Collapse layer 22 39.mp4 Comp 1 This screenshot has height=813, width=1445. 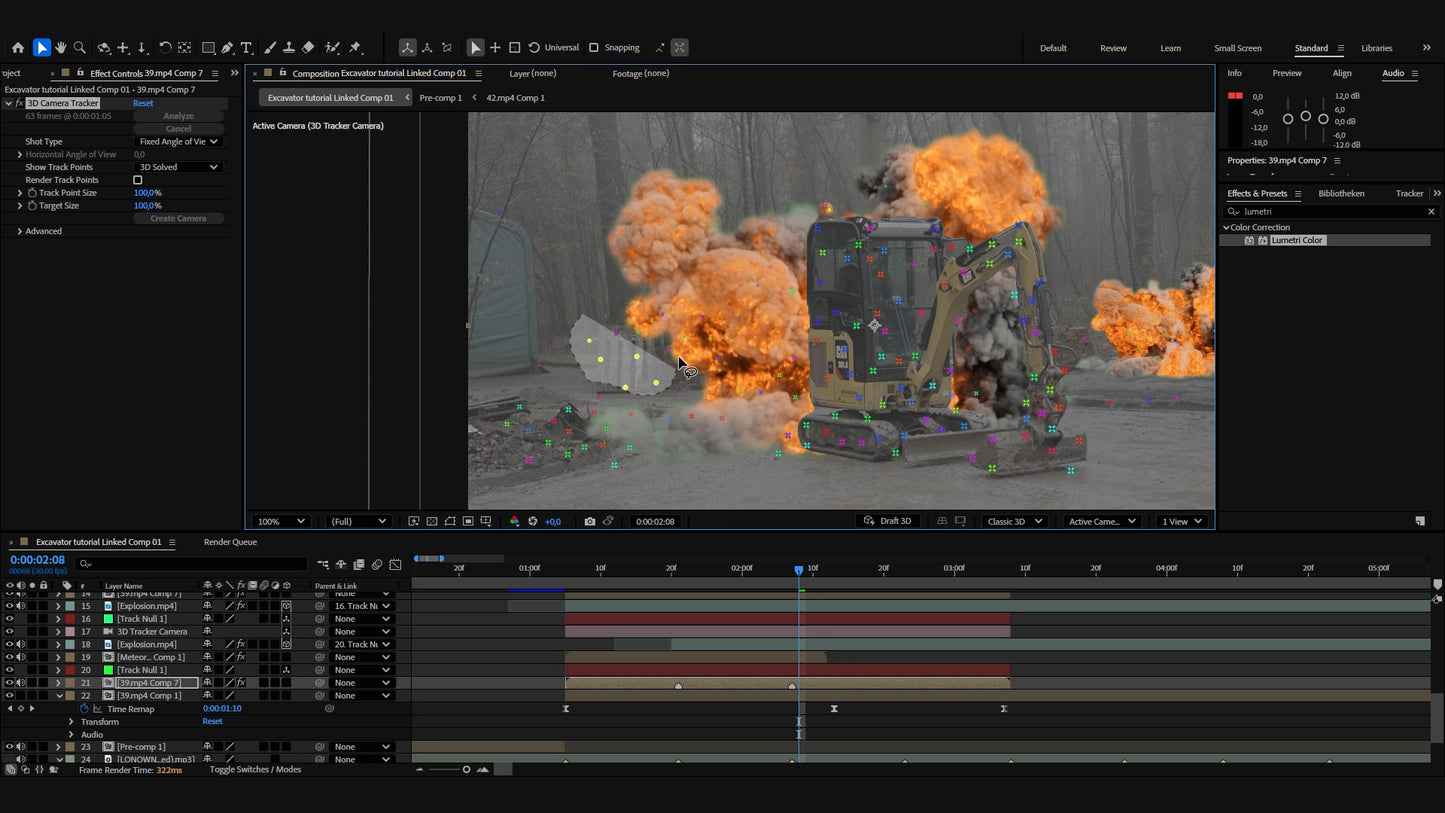click(59, 696)
